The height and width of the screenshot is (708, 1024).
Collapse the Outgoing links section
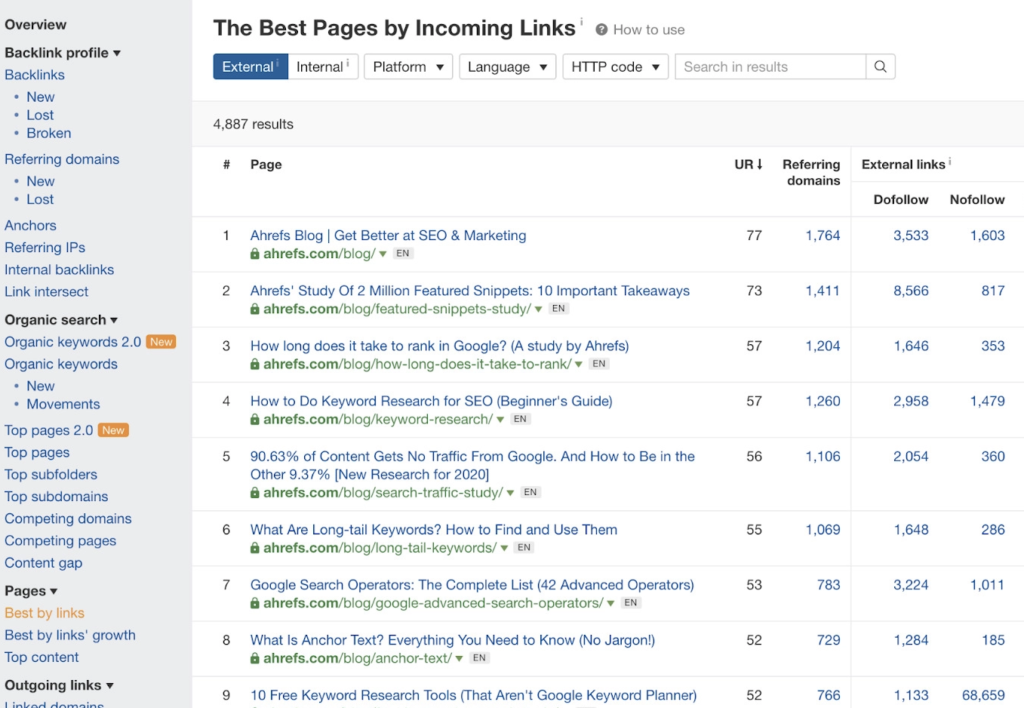[x=59, y=685]
